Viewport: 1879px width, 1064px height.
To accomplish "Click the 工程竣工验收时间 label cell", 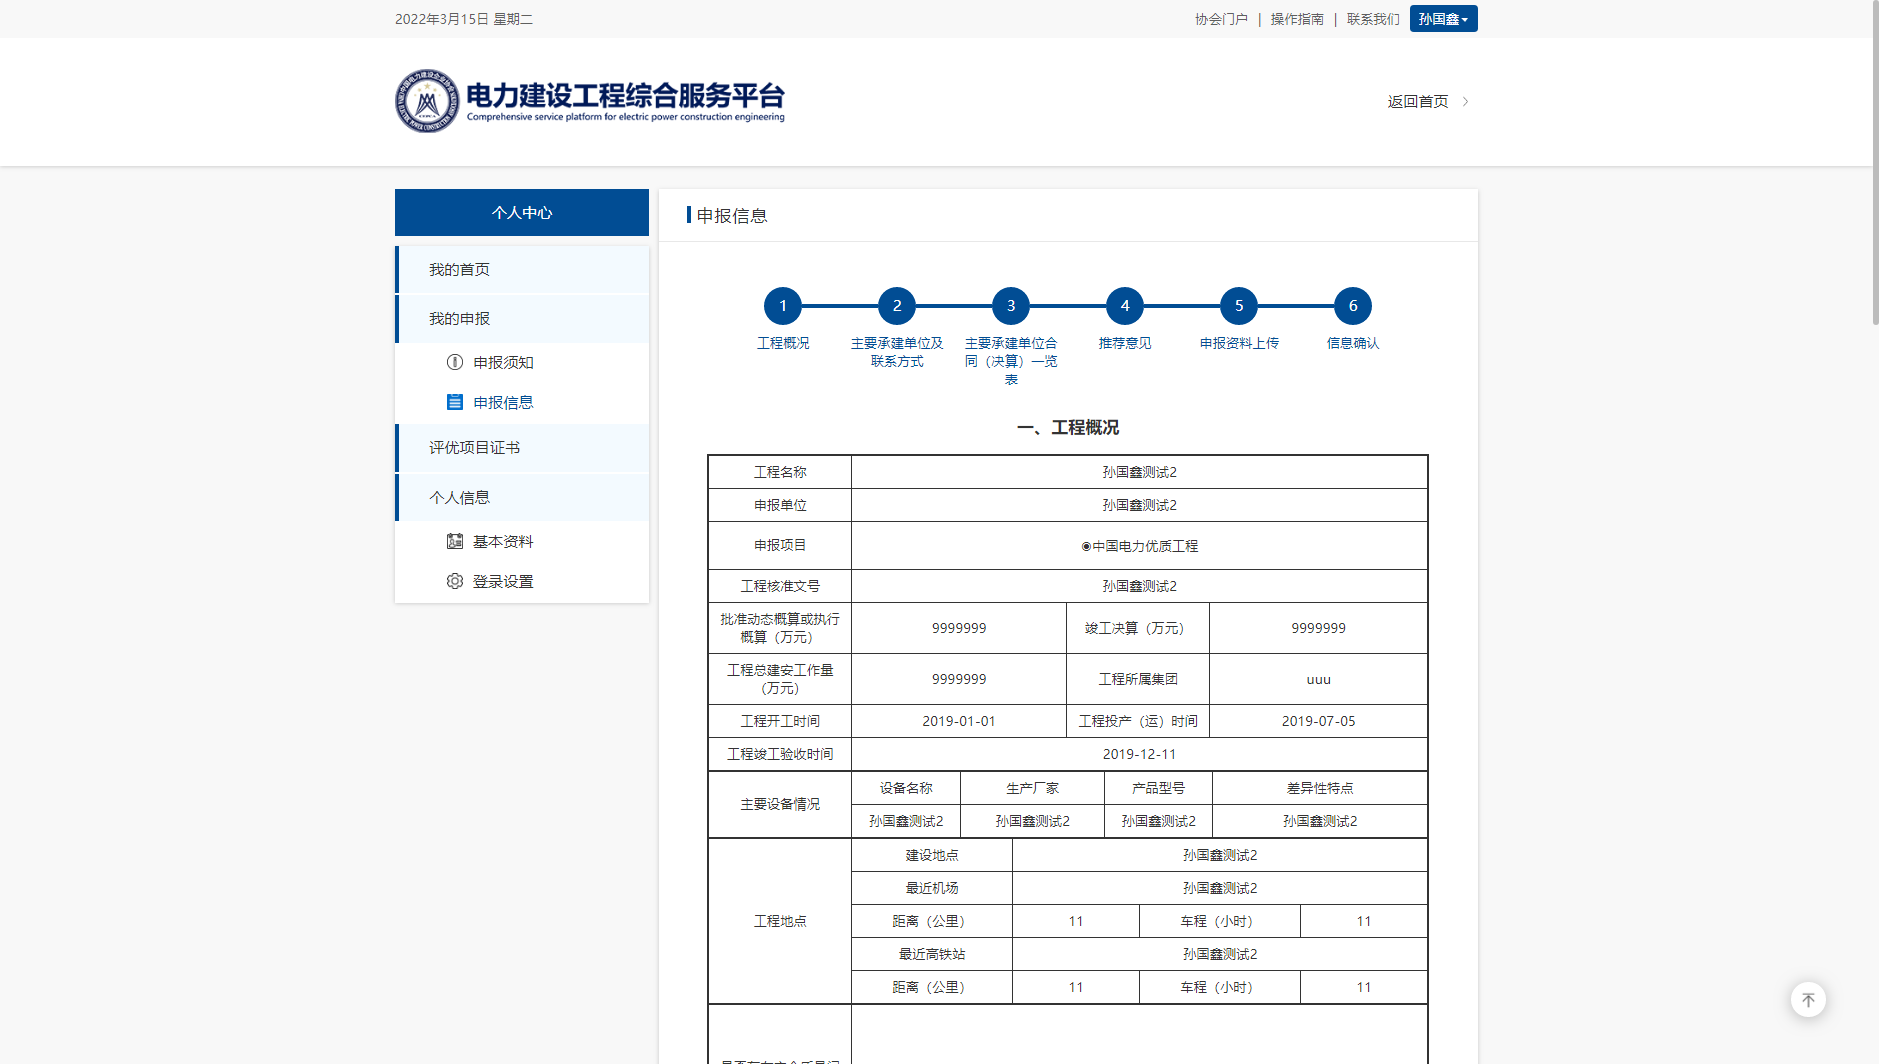I will (x=780, y=754).
